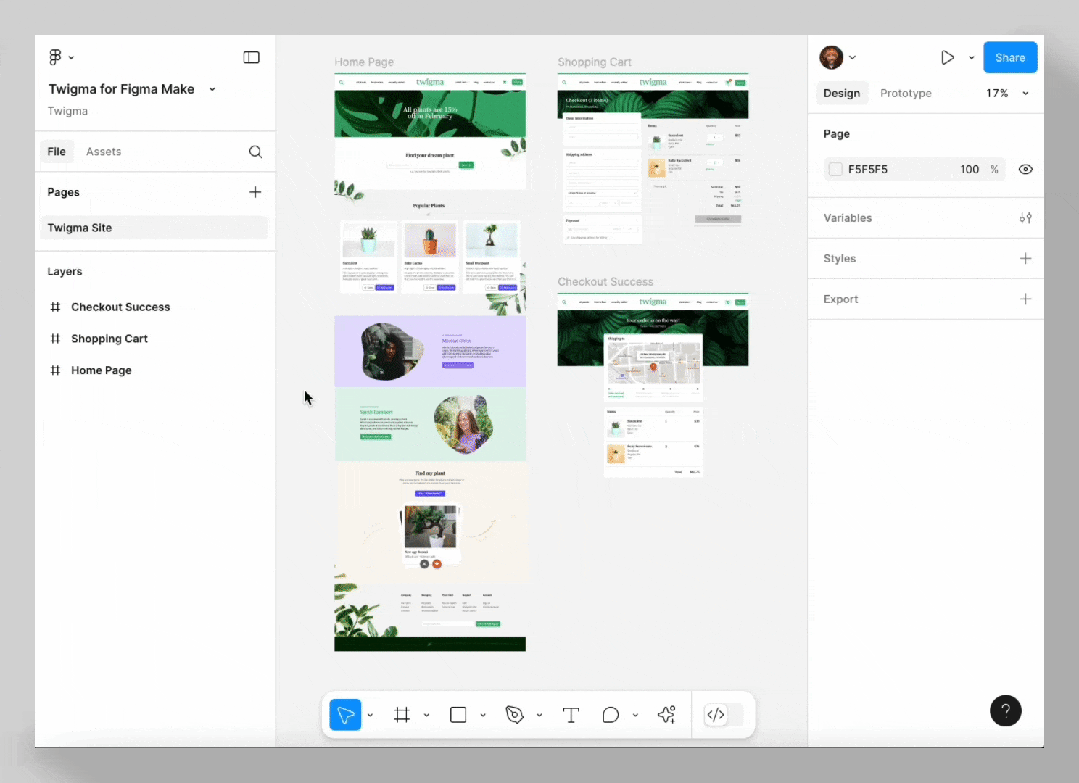Open the Figma main menu logo
The image size is (1079, 783).
click(x=55, y=57)
